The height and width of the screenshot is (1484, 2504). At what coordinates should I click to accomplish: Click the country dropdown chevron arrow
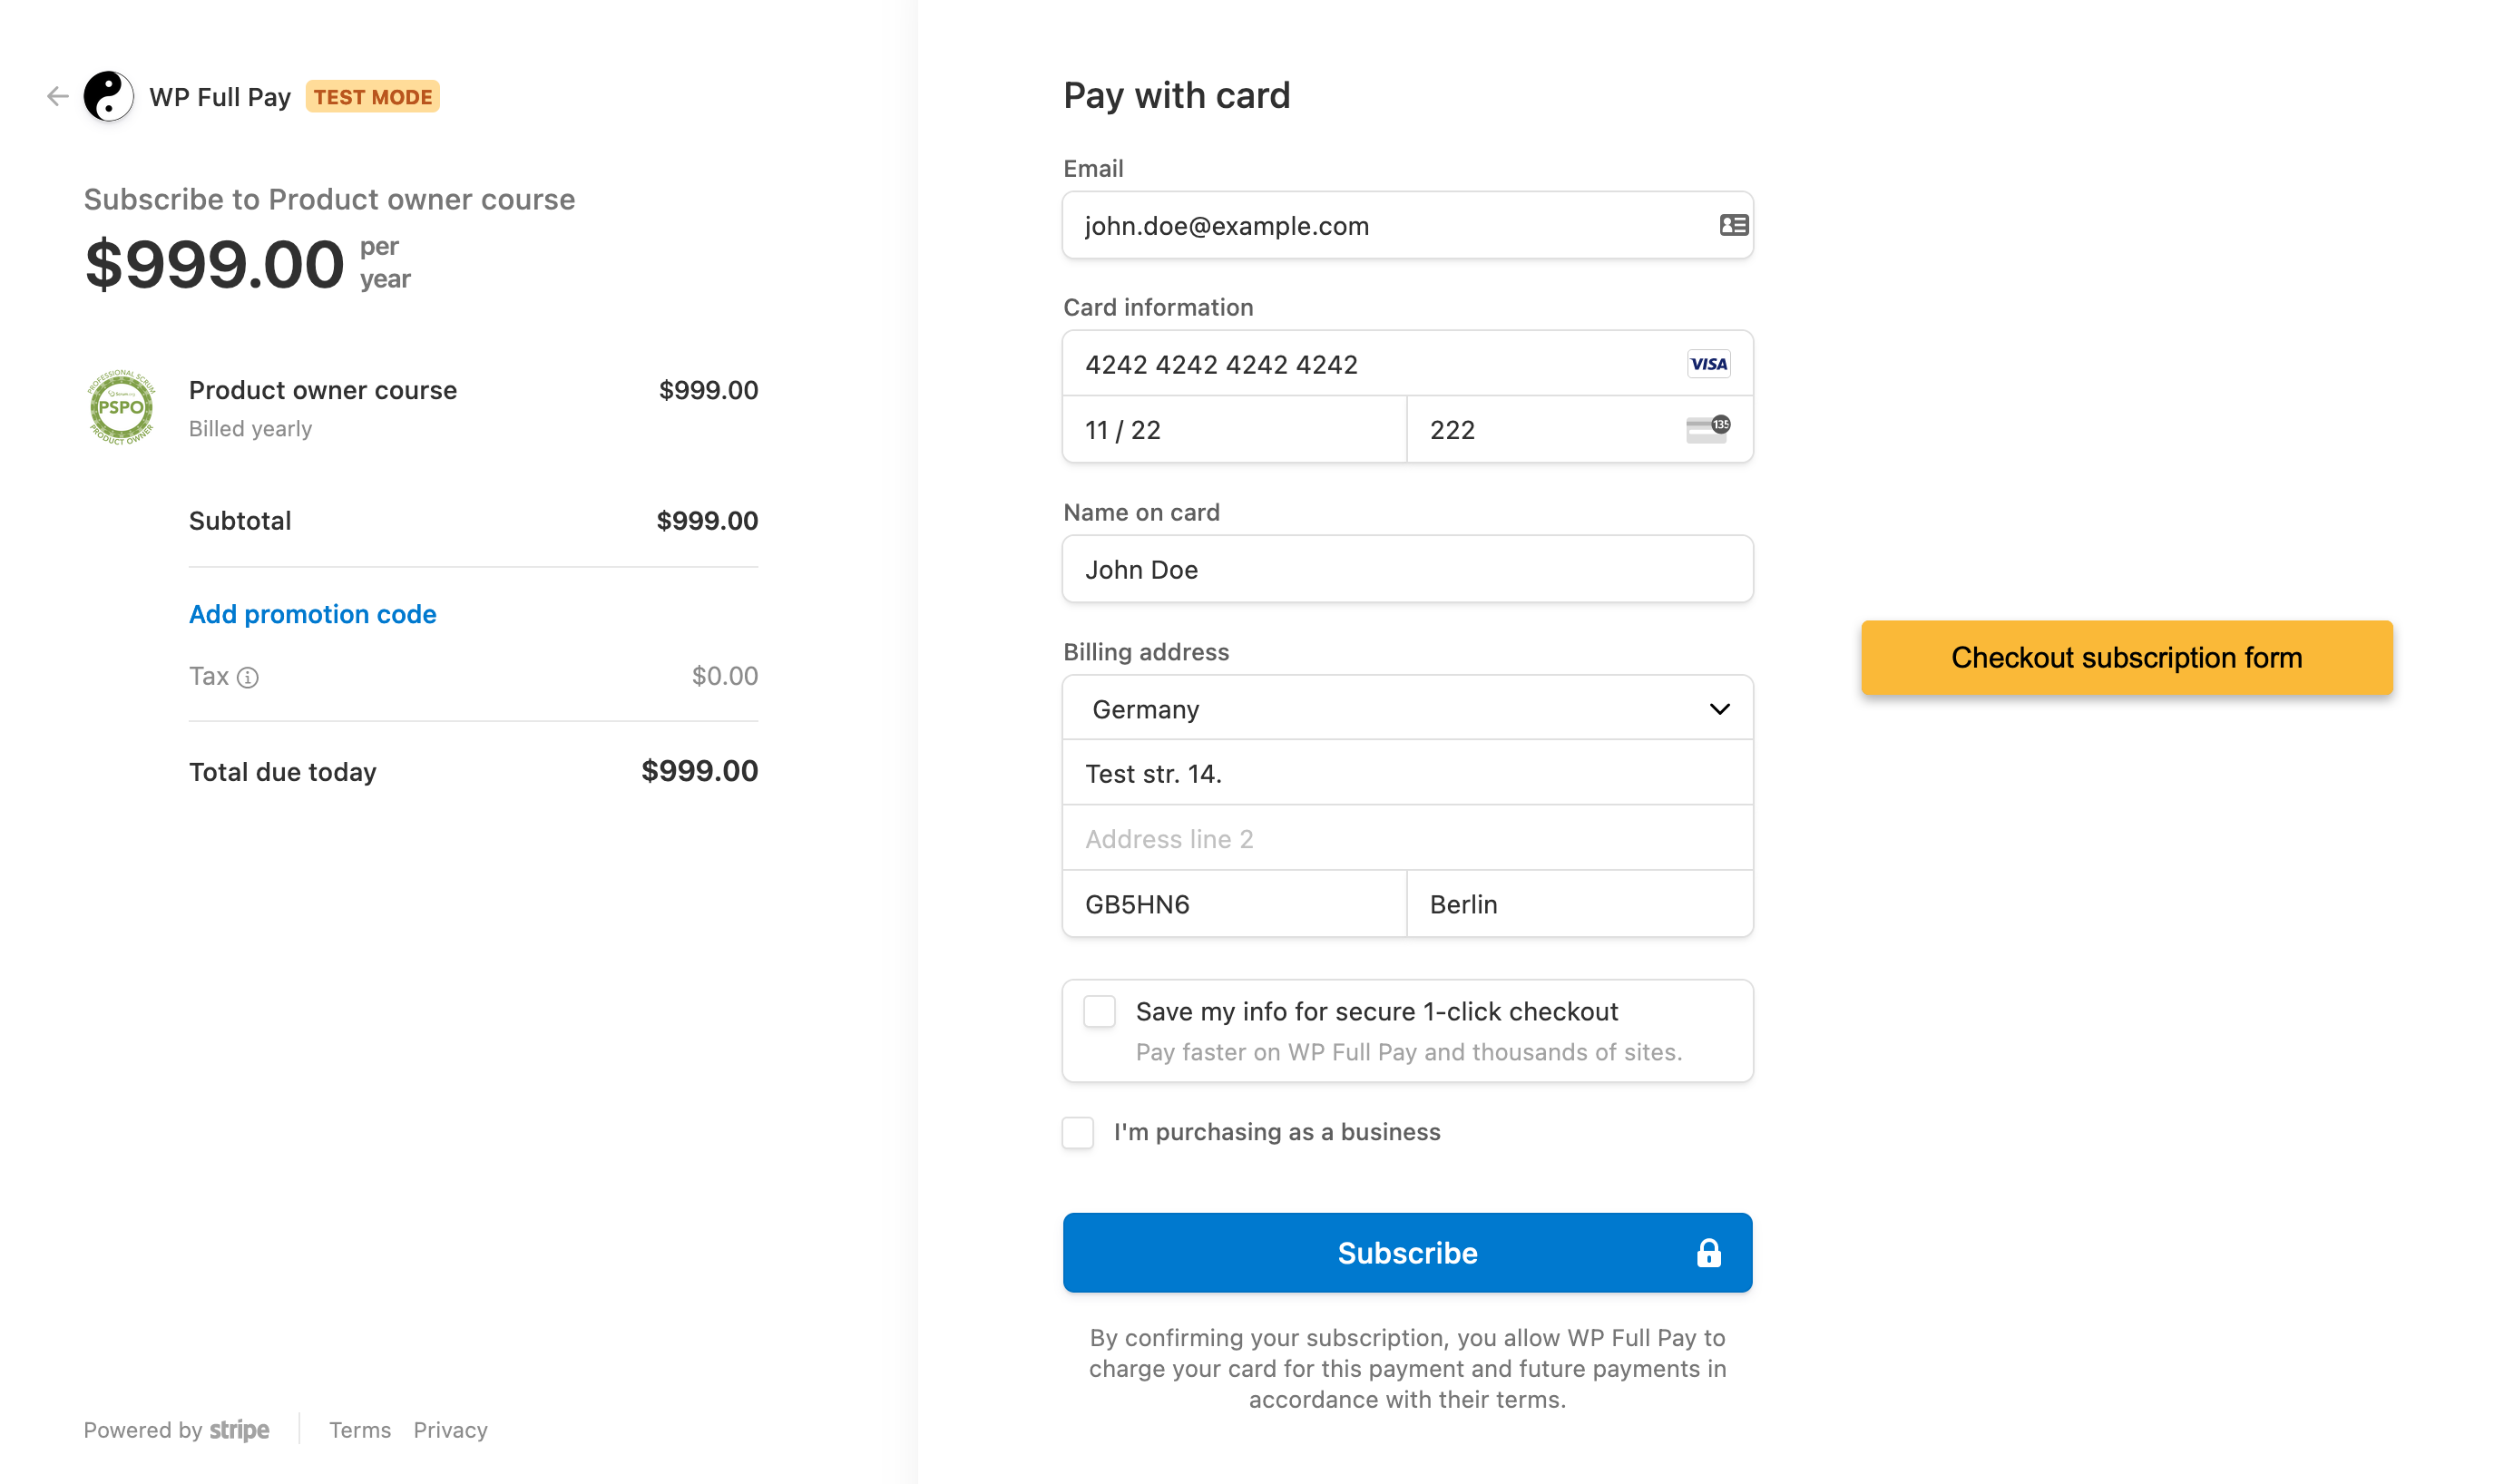[1719, 709]
